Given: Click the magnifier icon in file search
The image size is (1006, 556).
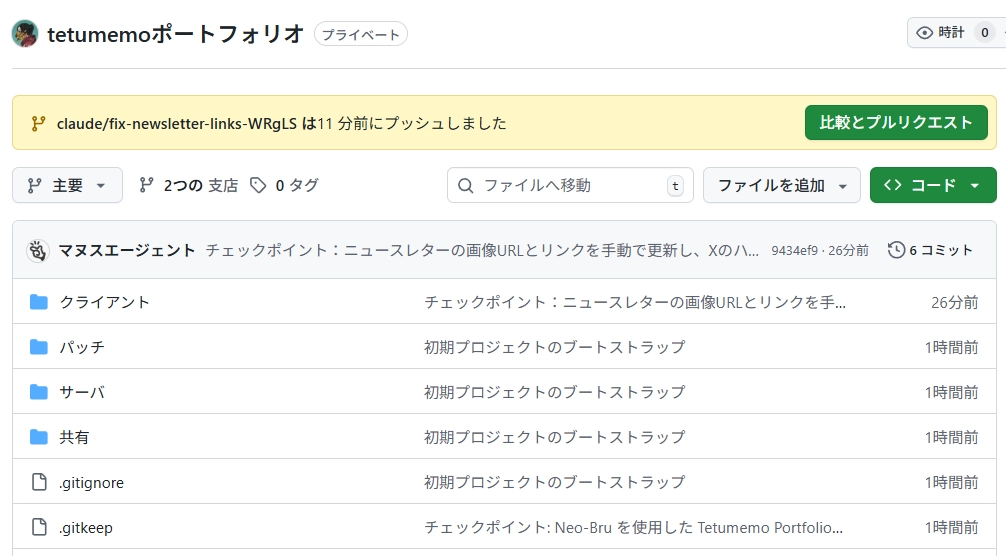Looking at the screenshot, I should click(465, 186).
